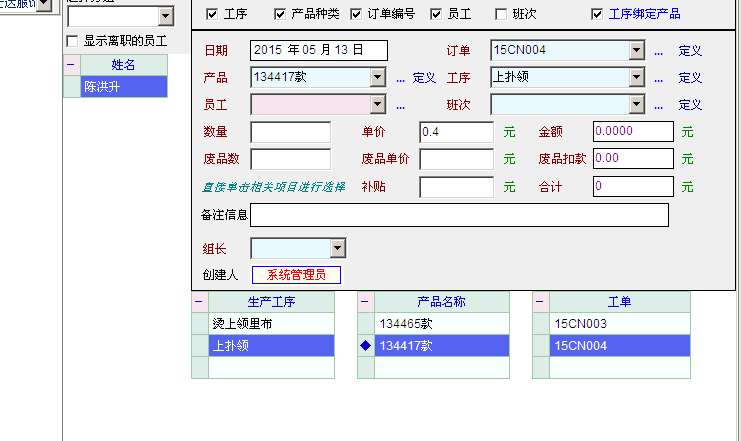The image size is (741, 441).
Task: Click 定义 link next to 工序
Action: 690,77
